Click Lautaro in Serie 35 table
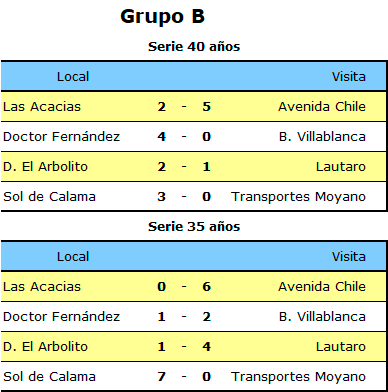 [341, 347]
